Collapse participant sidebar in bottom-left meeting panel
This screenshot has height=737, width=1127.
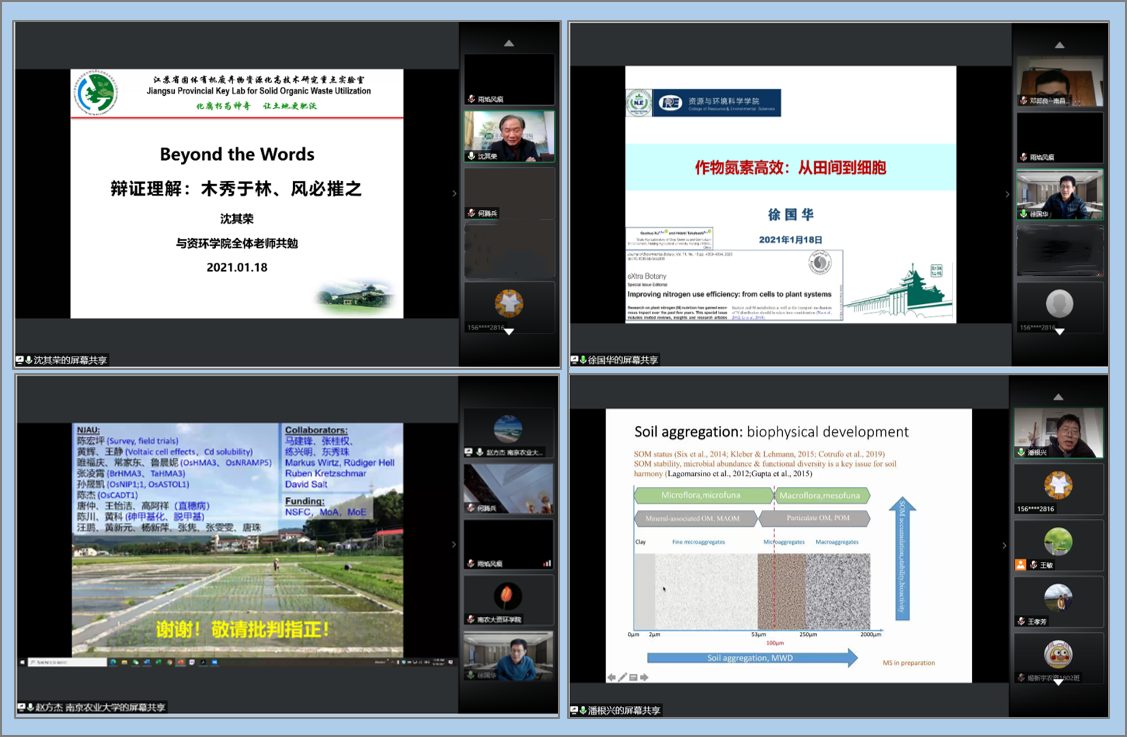454,545
